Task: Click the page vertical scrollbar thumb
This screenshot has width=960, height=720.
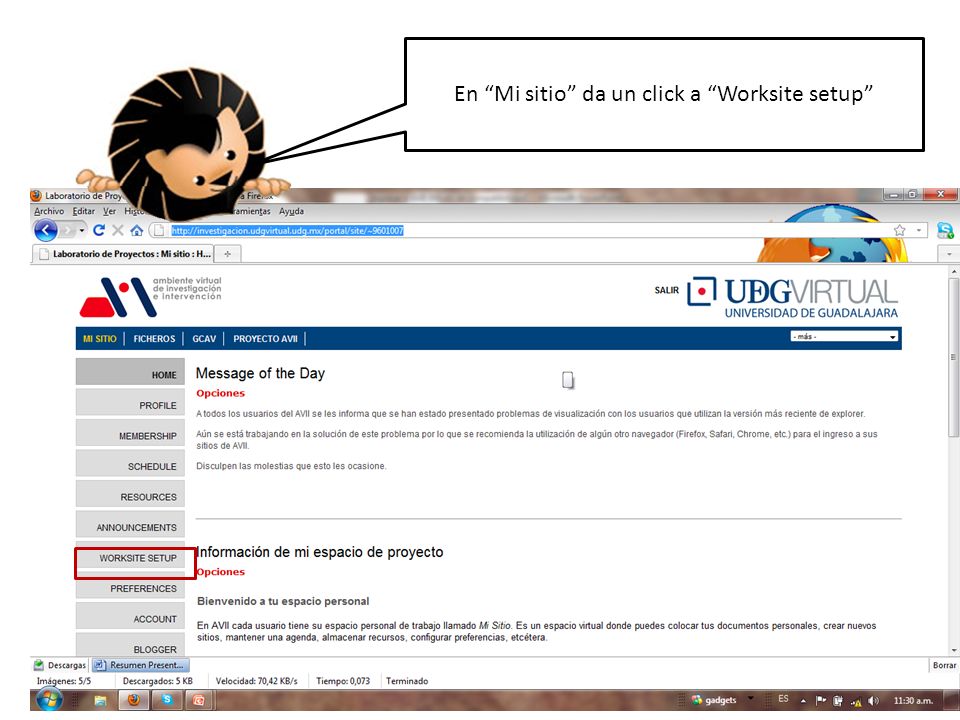Action: (x=953, y=356)
